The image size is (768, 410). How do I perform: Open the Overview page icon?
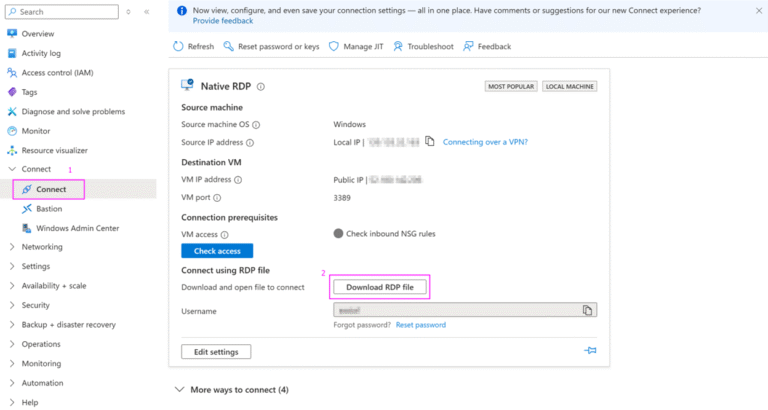(x=12, y=33)
